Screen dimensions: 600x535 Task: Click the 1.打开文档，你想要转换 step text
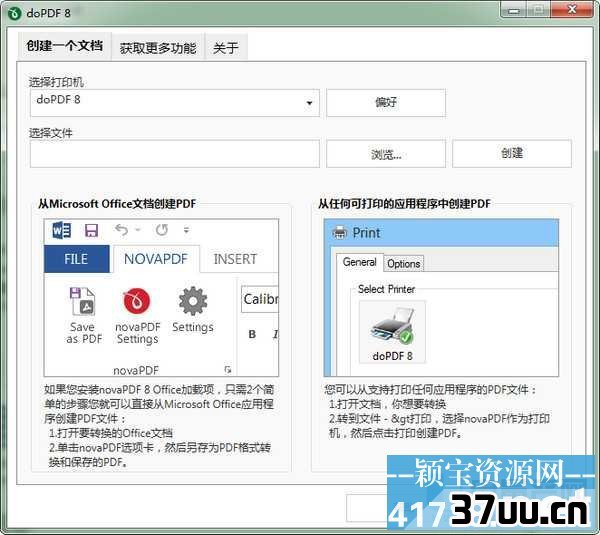pos(388,404)
